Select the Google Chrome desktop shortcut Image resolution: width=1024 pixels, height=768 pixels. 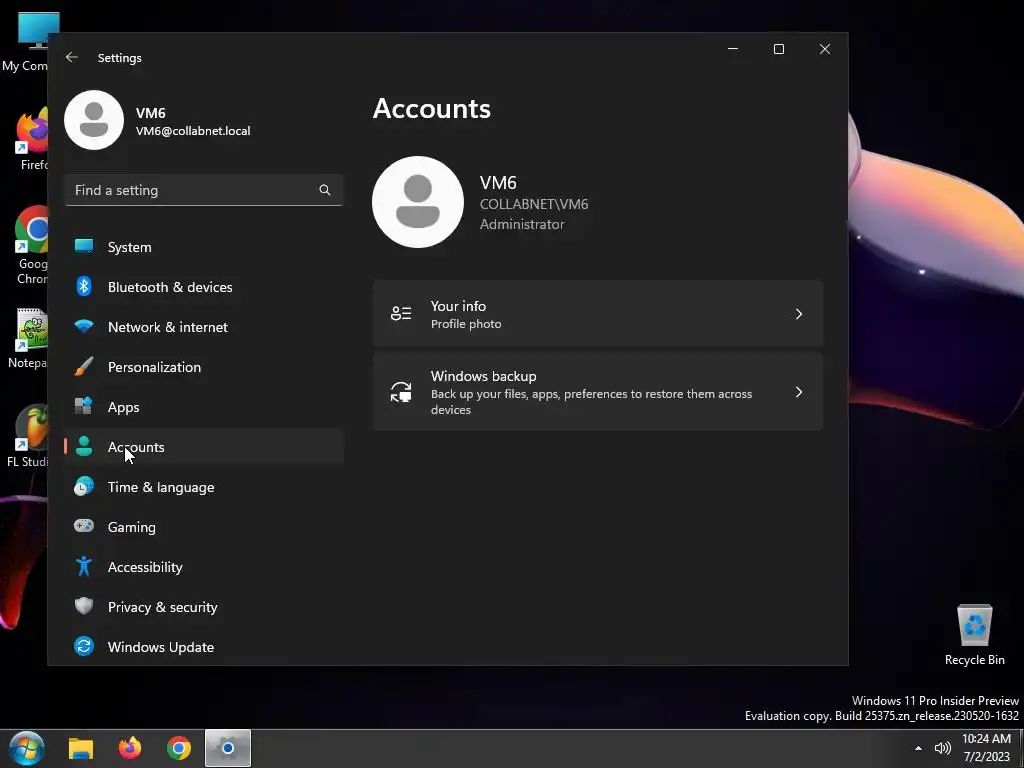point(31,245)
